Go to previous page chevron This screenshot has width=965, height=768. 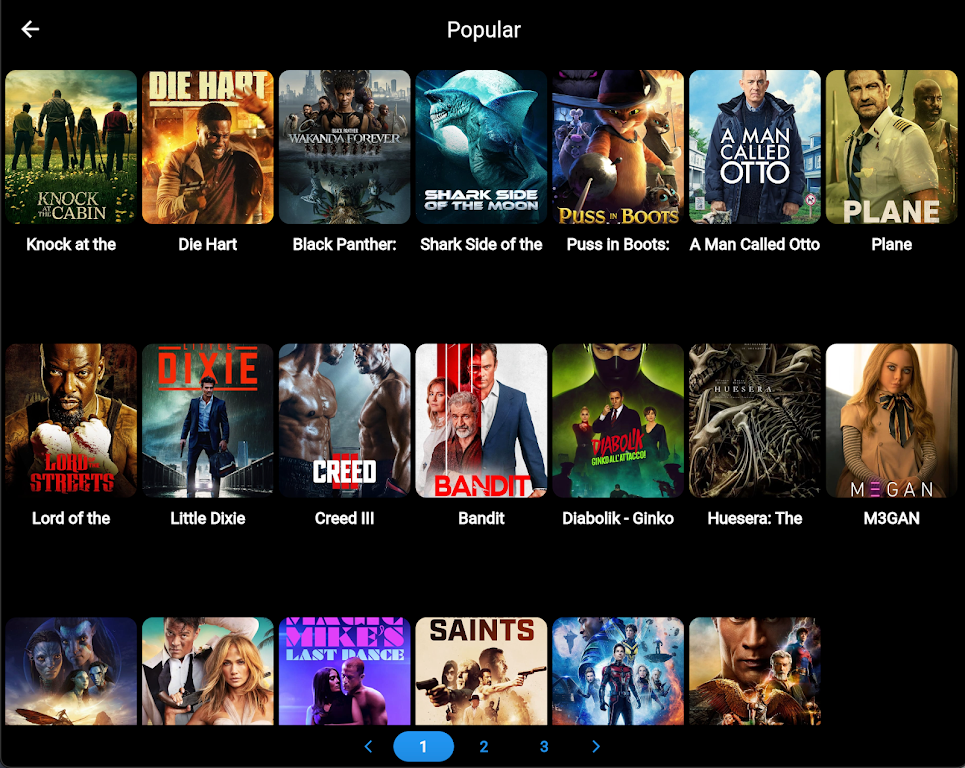point(369,747)
